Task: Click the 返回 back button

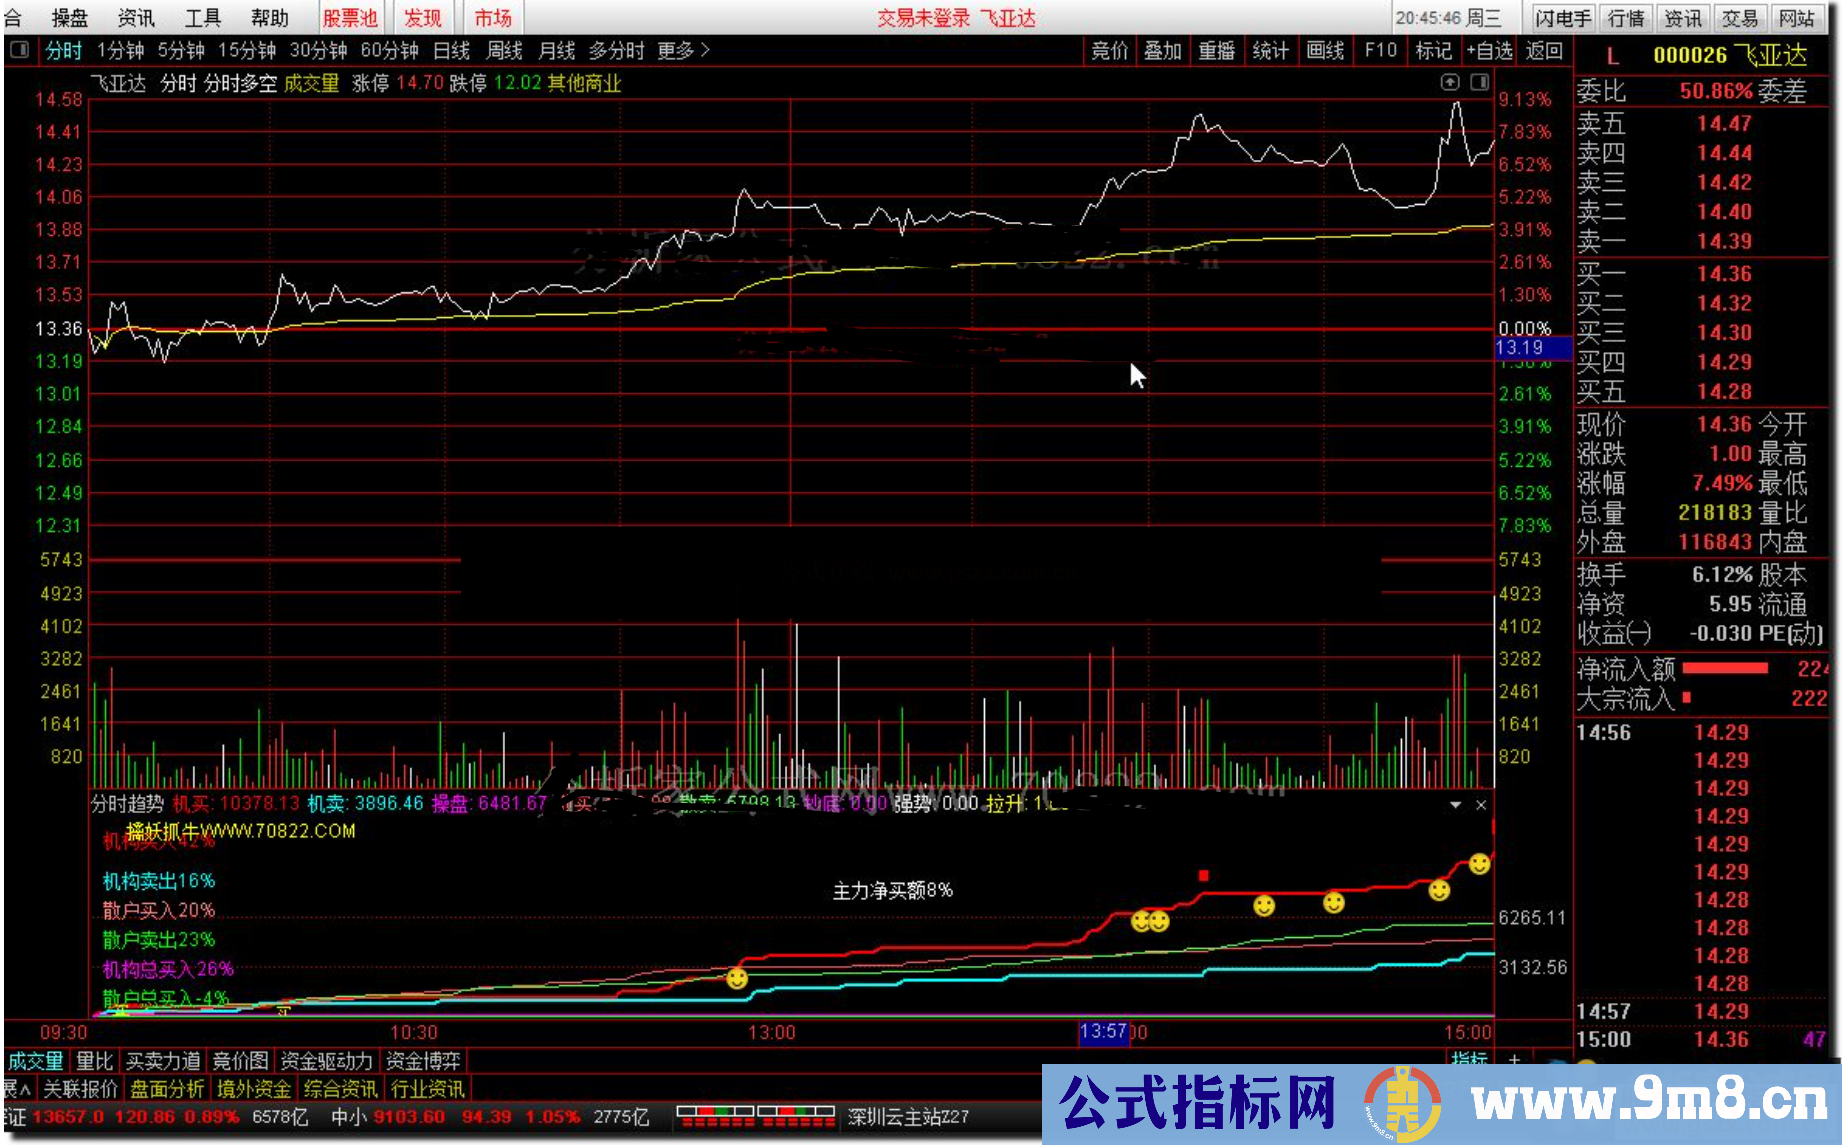Action: click(x=1544, y=50)
